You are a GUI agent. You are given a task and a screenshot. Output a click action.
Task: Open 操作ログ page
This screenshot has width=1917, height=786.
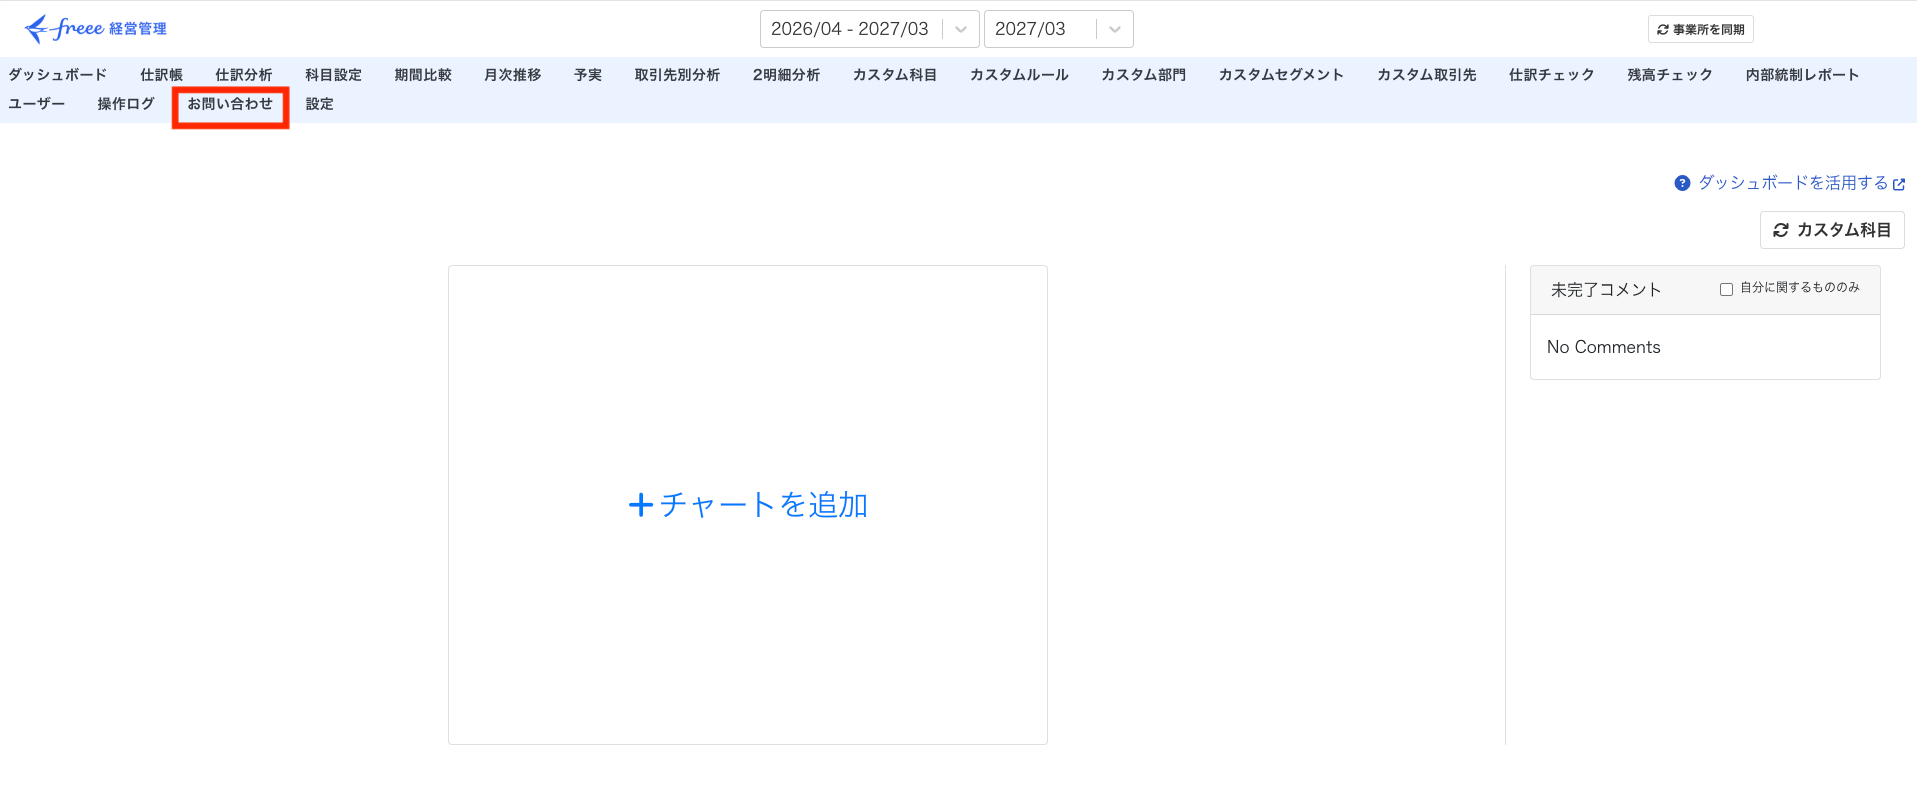tap(126, 104)
